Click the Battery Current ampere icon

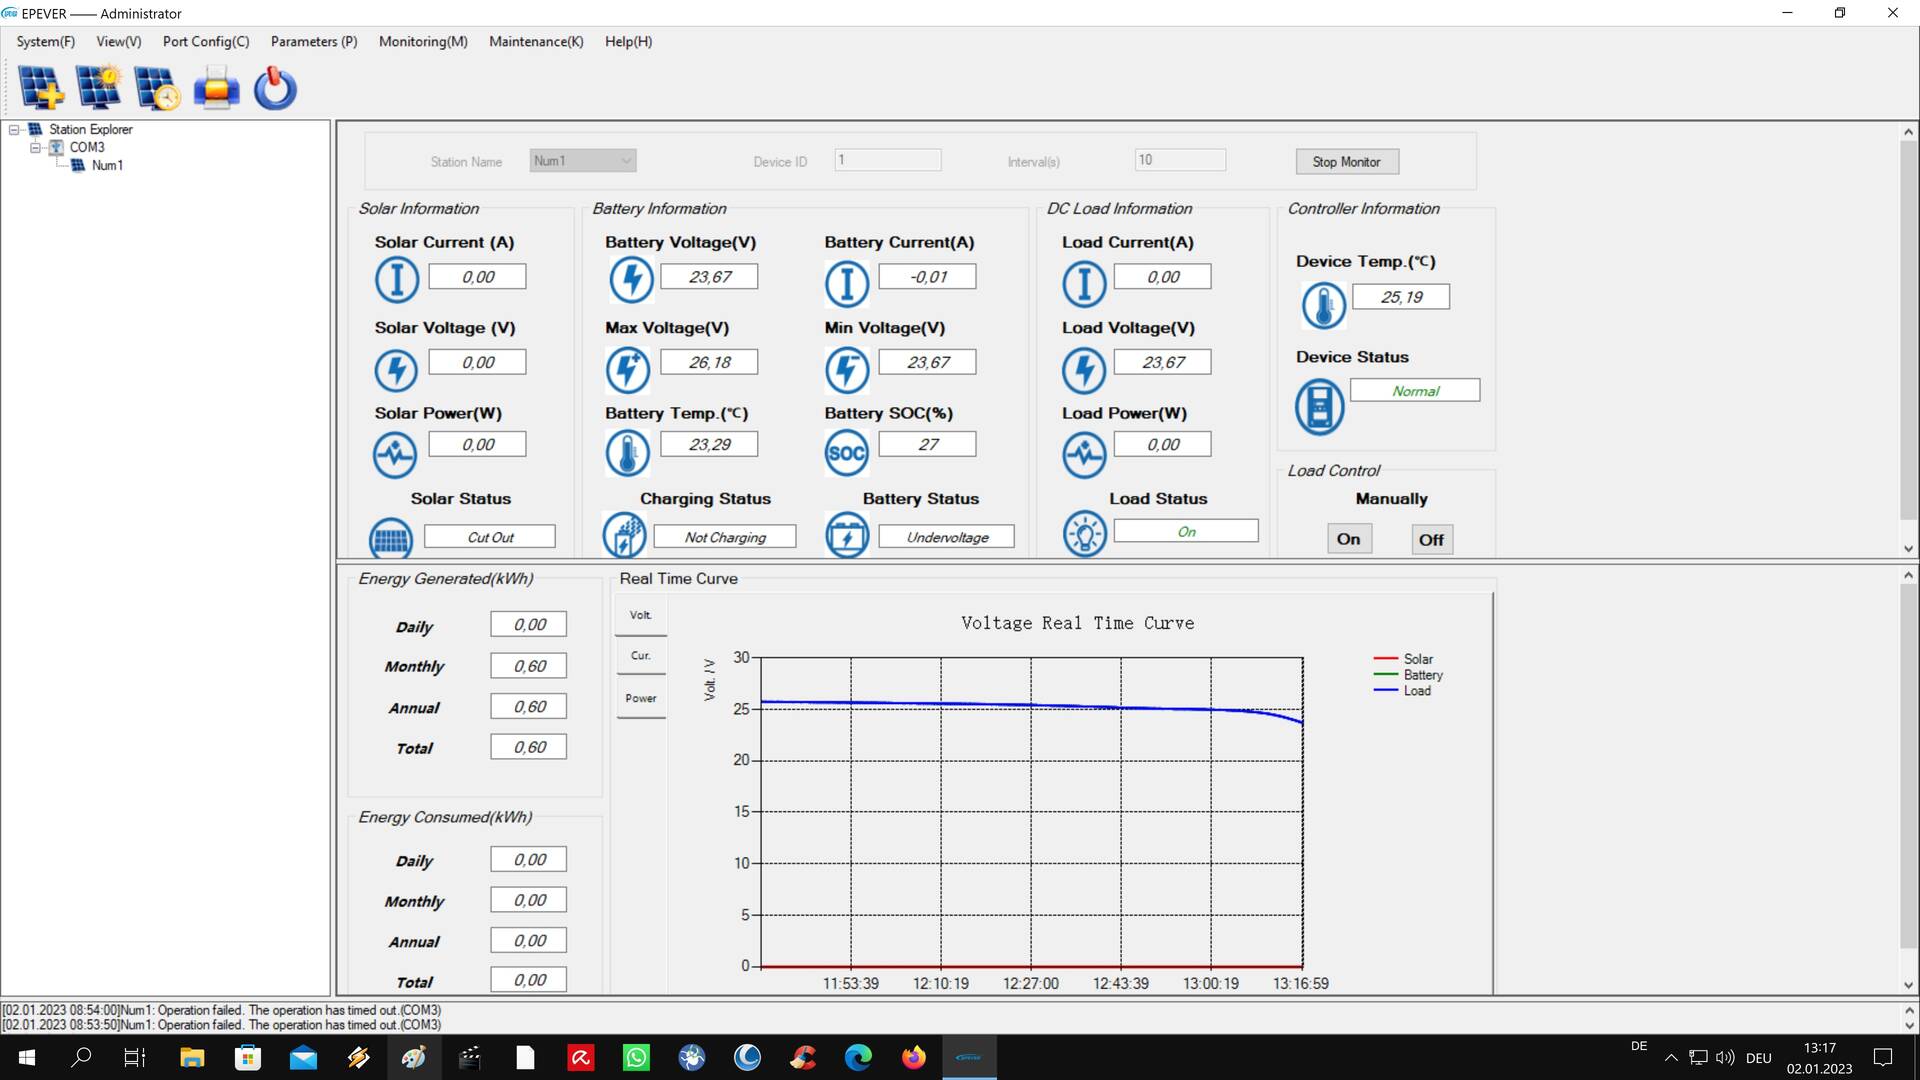click(846, 284)
